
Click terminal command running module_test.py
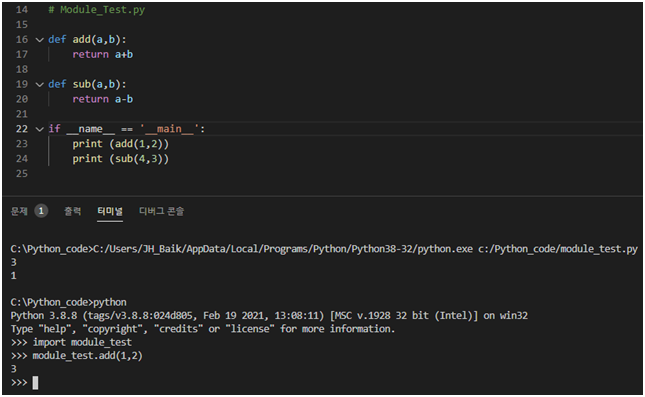coord(324,249)
